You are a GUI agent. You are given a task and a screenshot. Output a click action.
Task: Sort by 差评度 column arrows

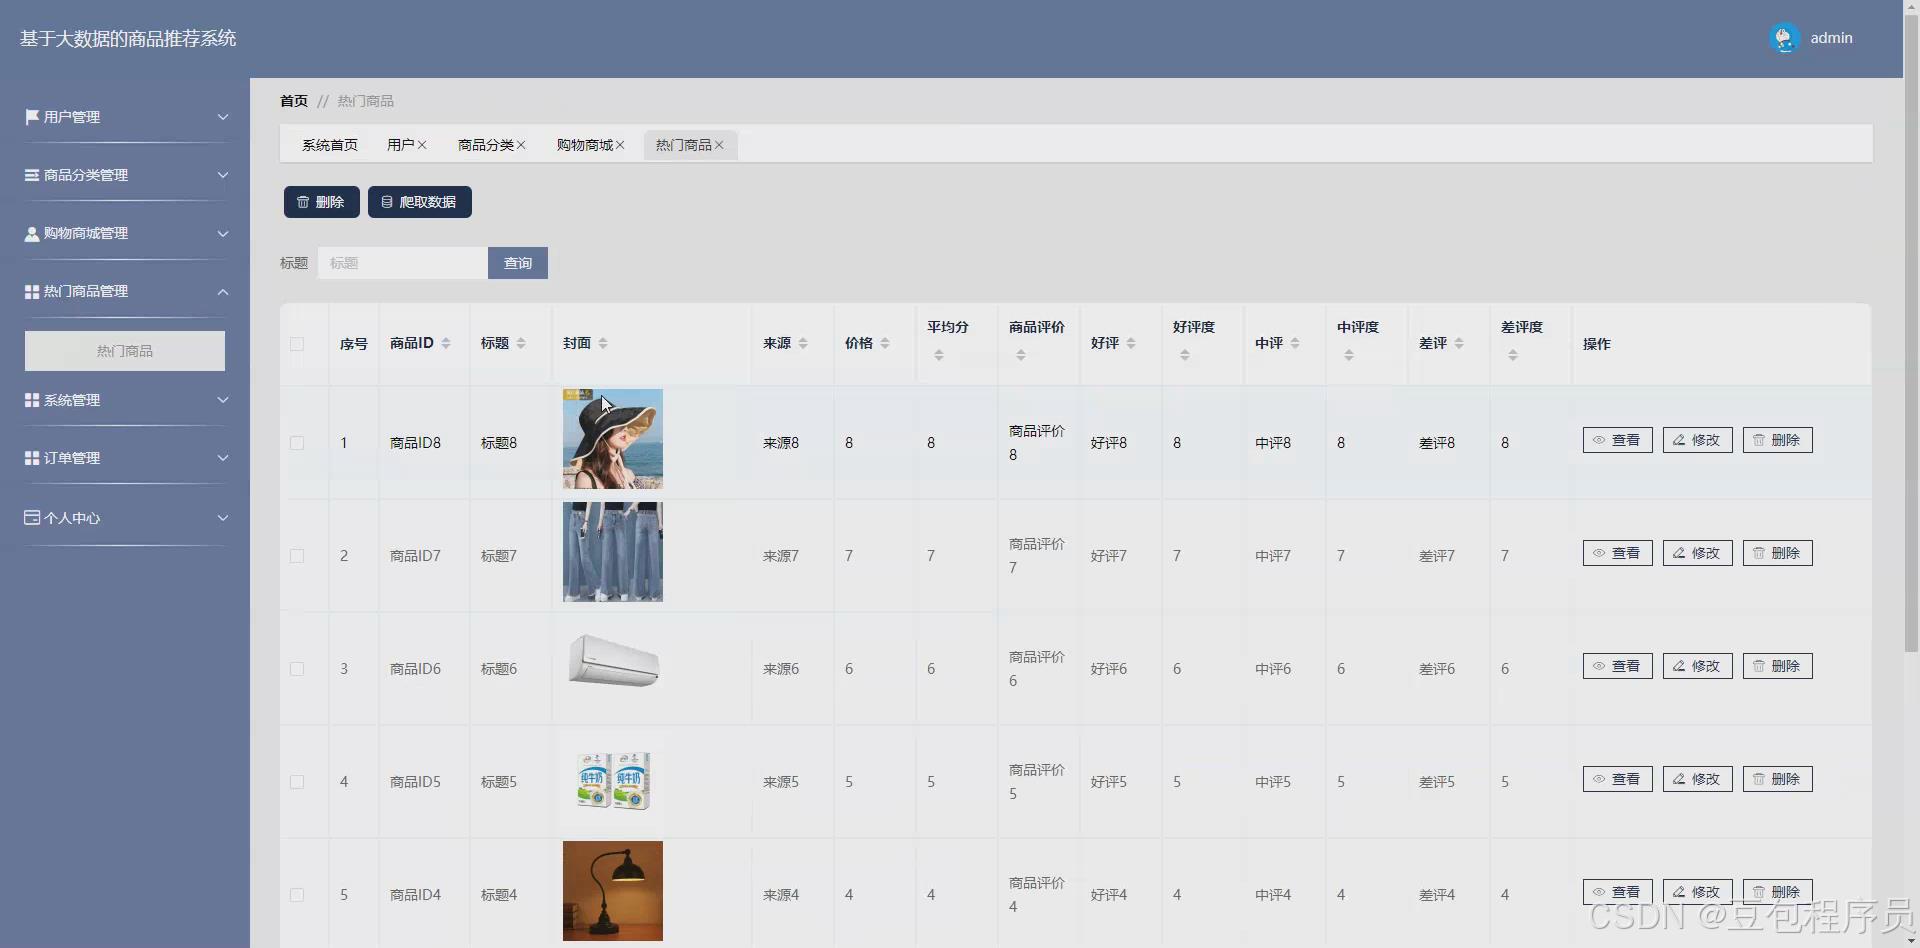click(x=1513, y=355)
